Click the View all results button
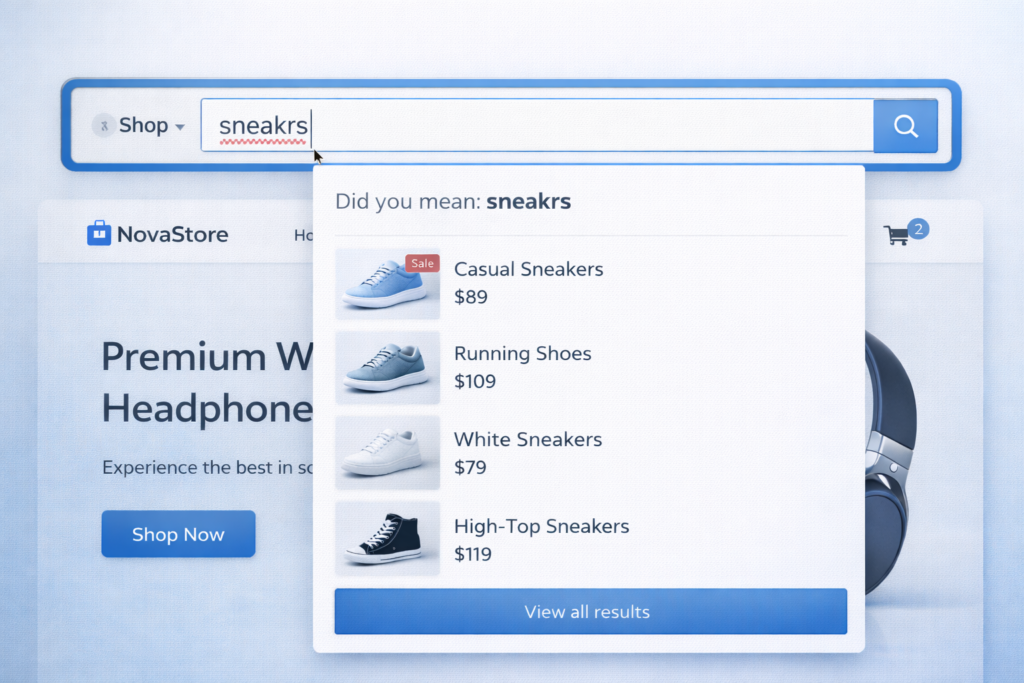Screen dimensions: 1024x683 [x=590, y=611]
